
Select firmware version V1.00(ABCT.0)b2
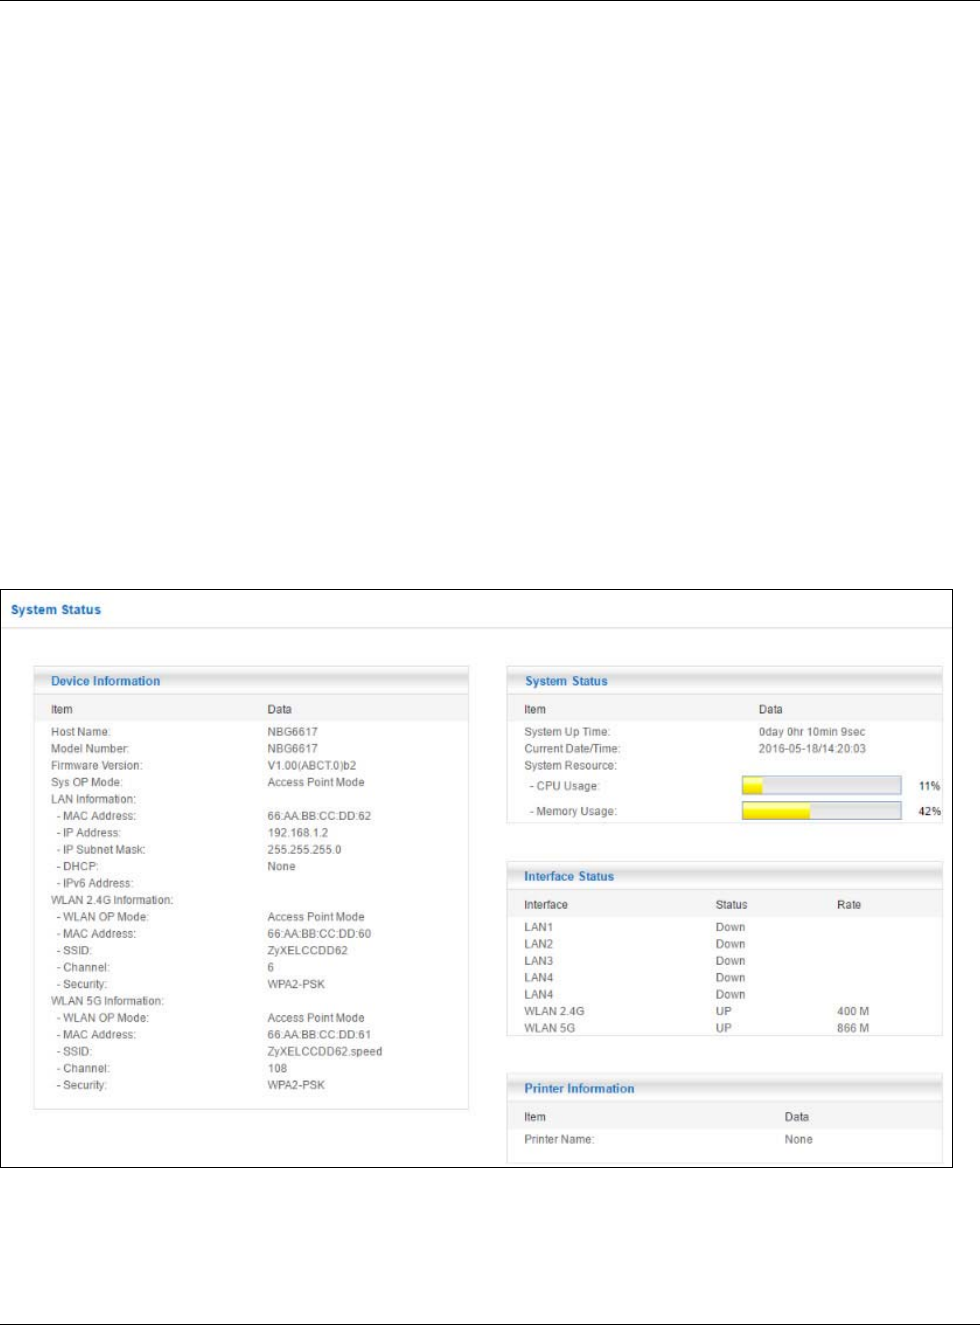tap(312, 766)
